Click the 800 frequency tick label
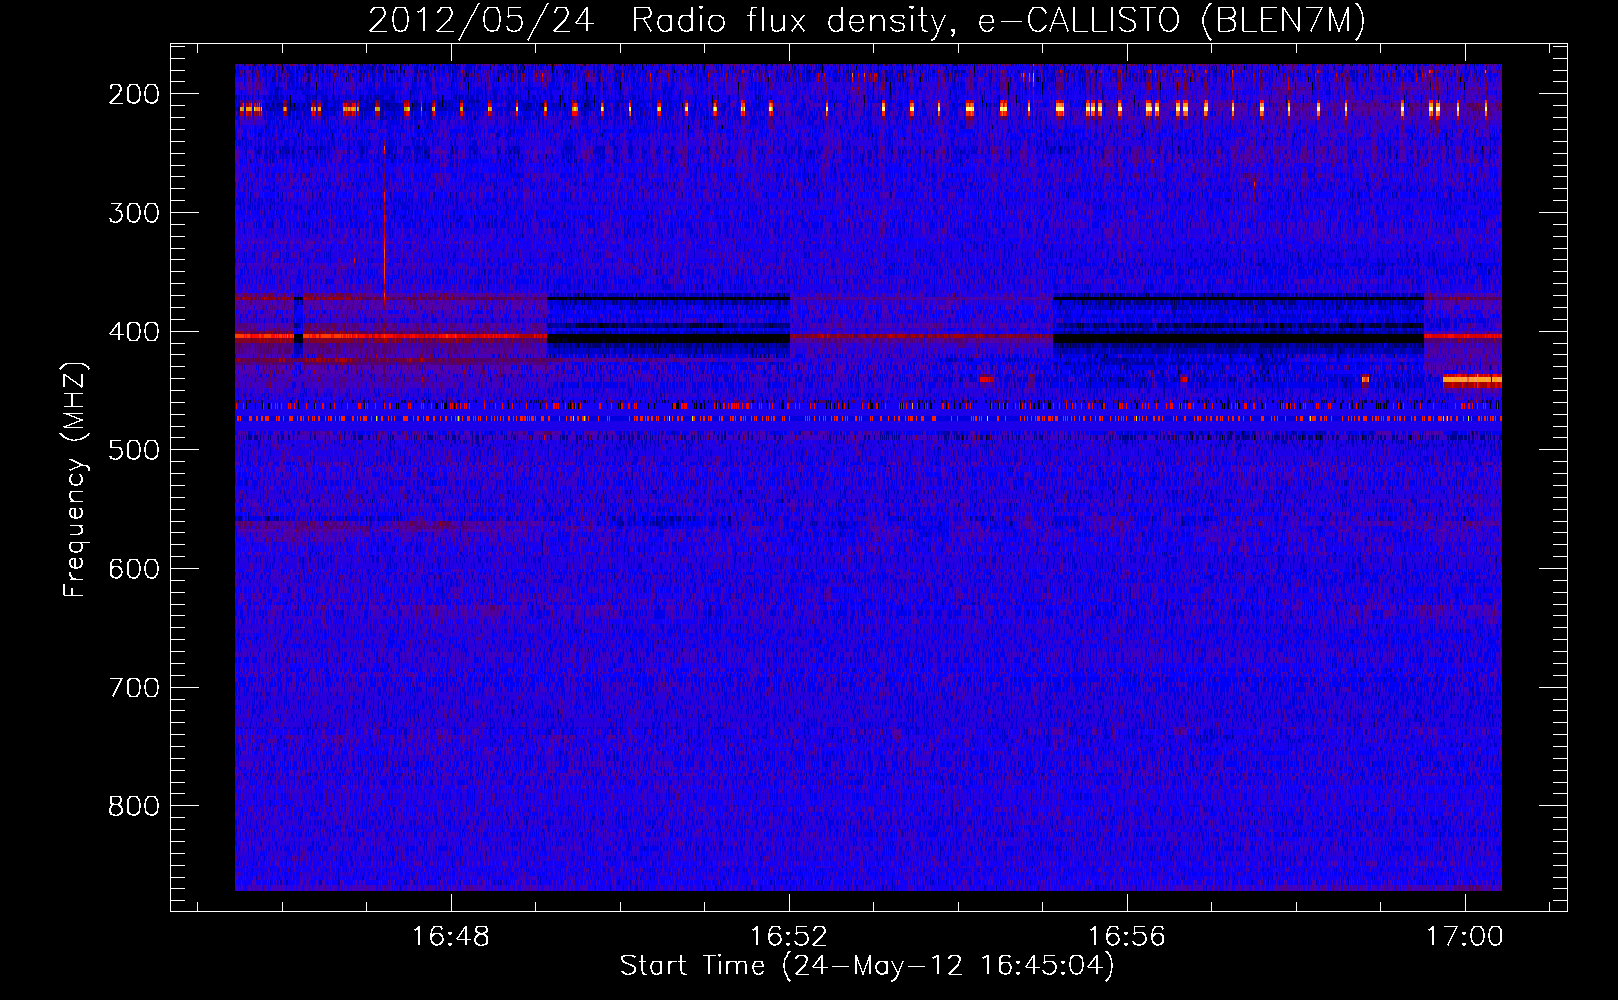The image size is (1618, 1000). [133, 806]
